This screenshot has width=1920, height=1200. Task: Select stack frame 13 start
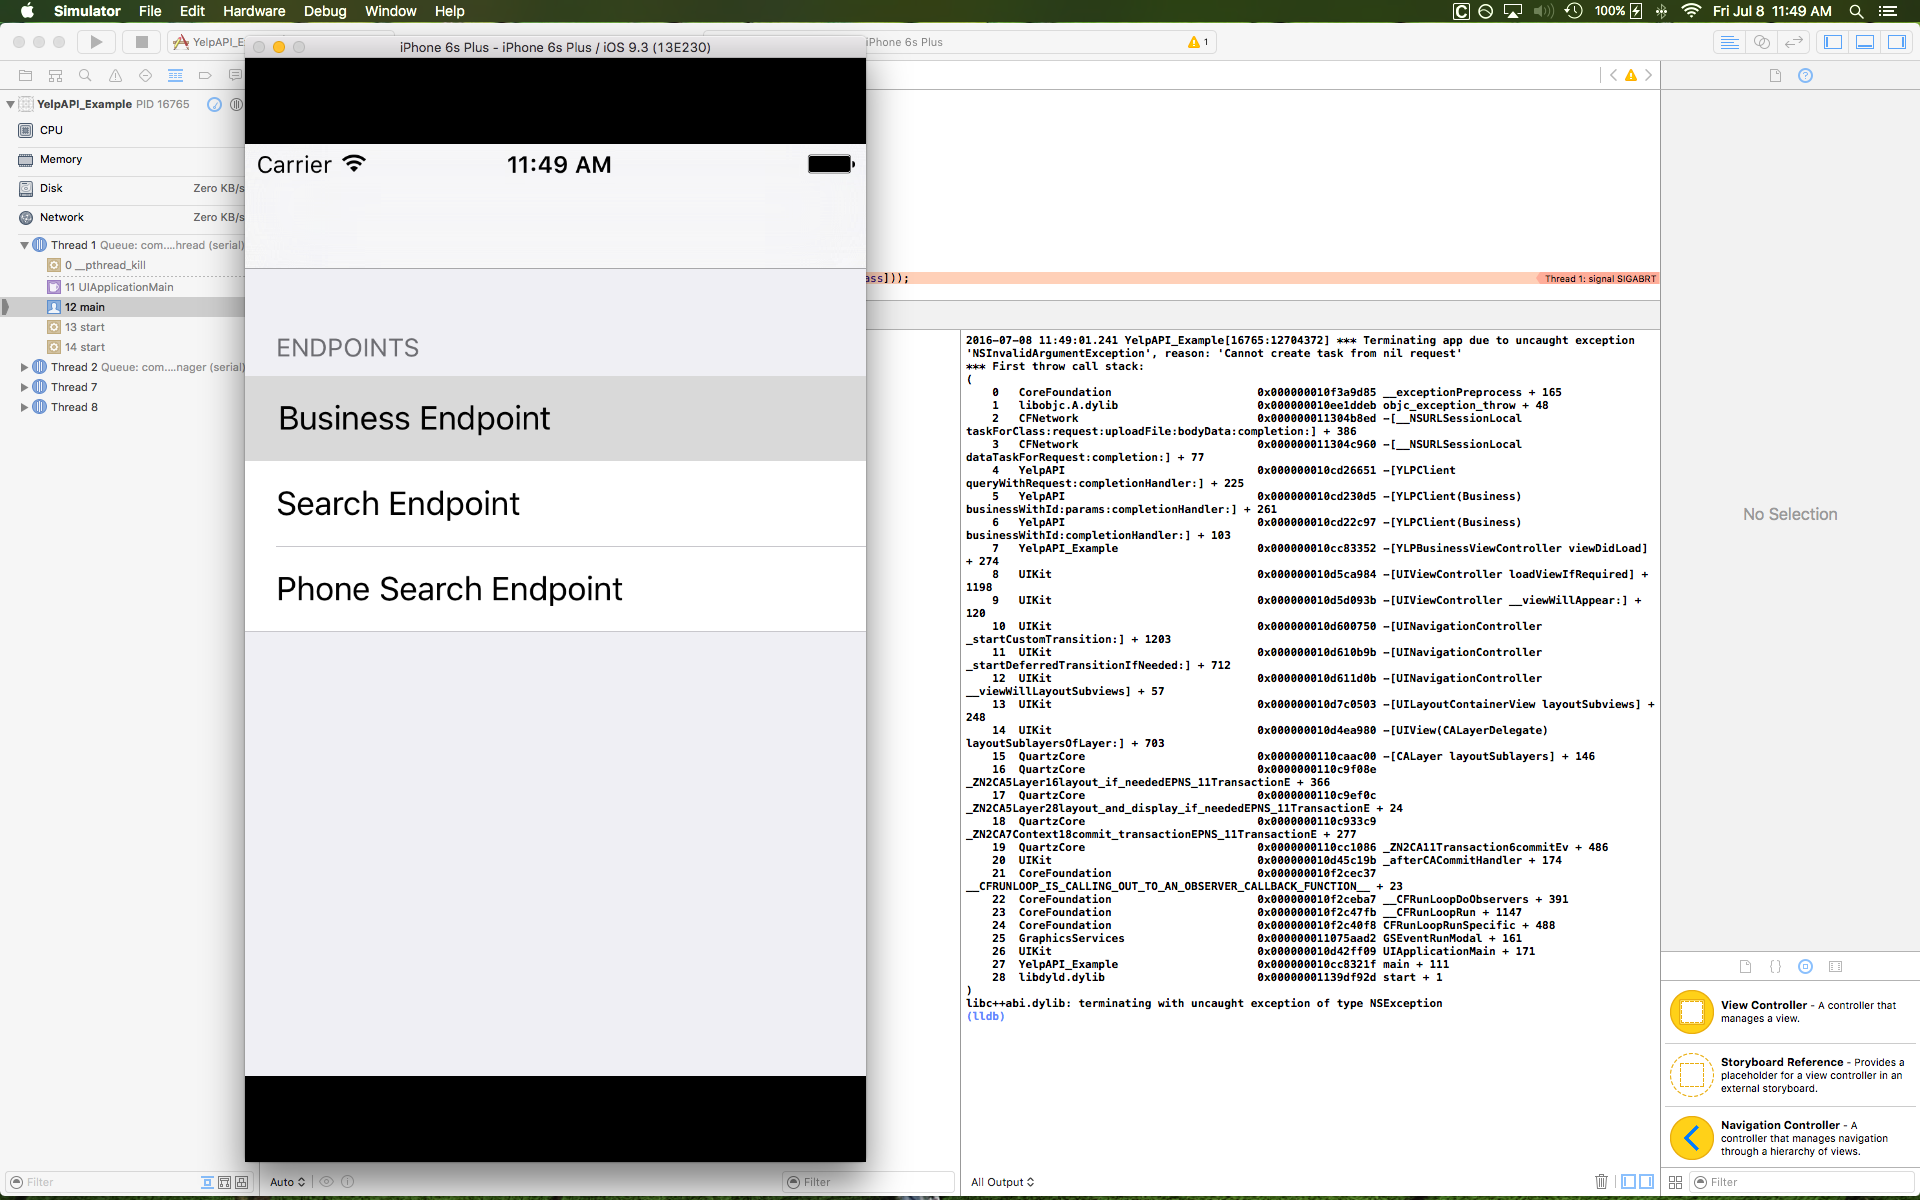(122, 327)
